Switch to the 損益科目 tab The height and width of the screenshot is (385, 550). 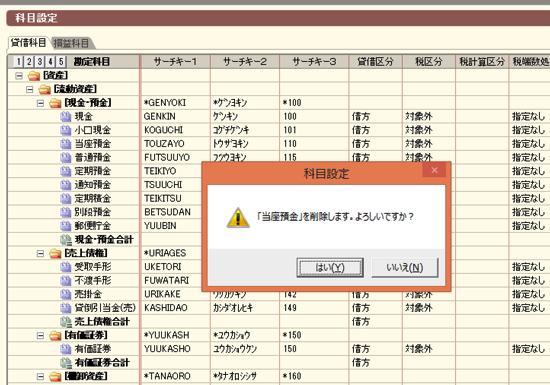point(71,43)
